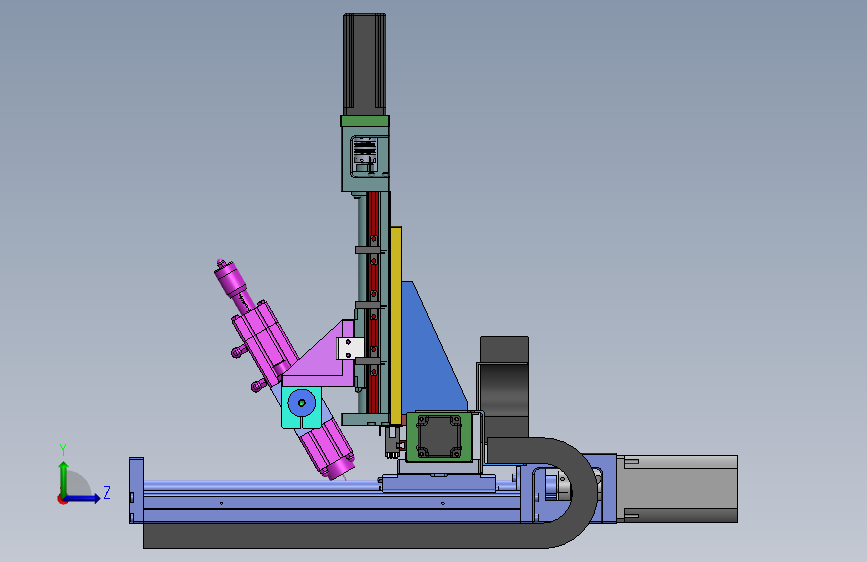Viewport: 867px width, 562px height.
Task: Select the black vertical motor at the top
Action: click(x=364, y=64)
